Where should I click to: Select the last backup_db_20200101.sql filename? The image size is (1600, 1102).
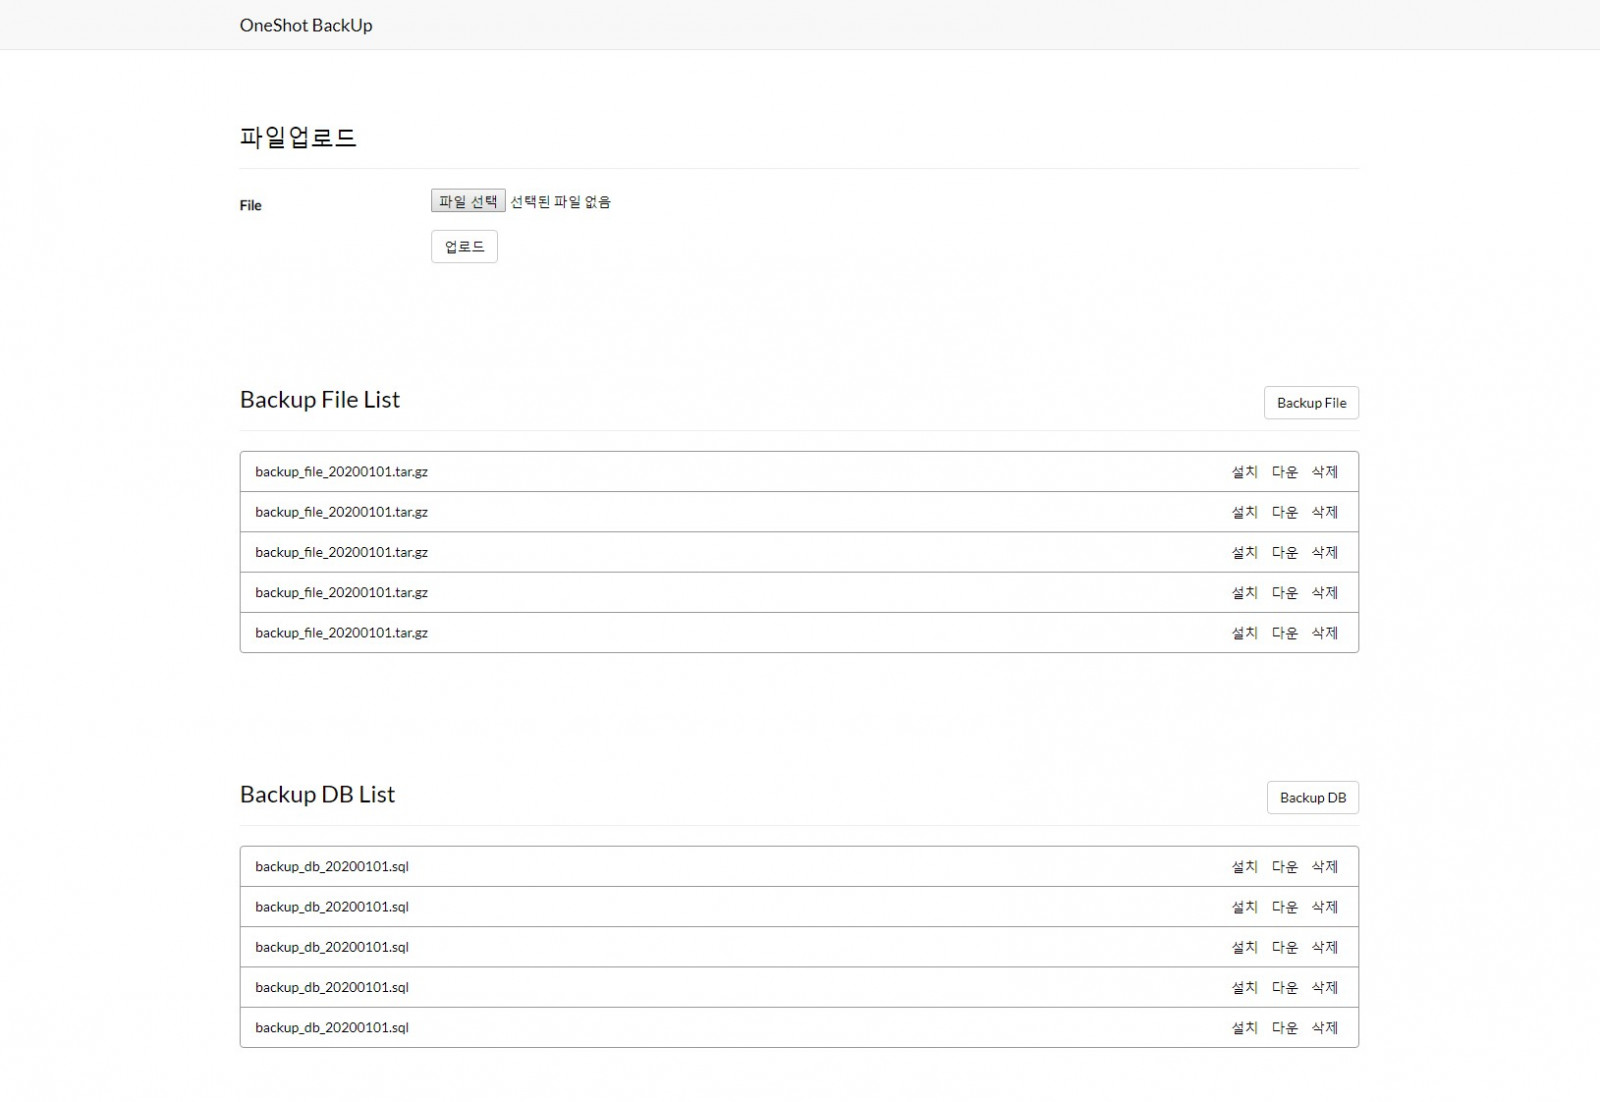[332, 1028]
